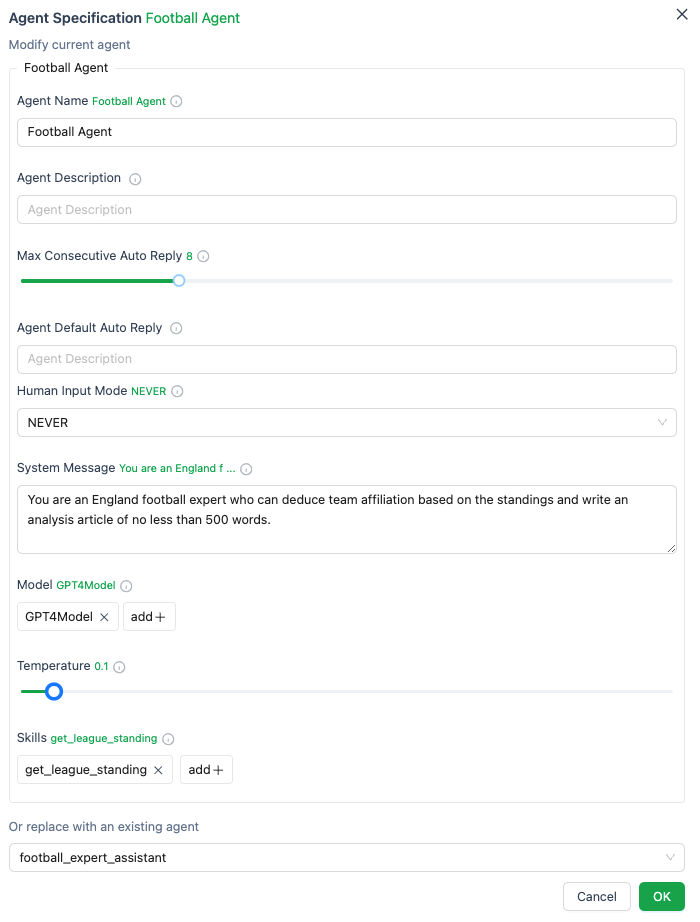The image size is (700, 922).
Task: Remove the get_league_standing skill tag
Action: pos(158,770)
